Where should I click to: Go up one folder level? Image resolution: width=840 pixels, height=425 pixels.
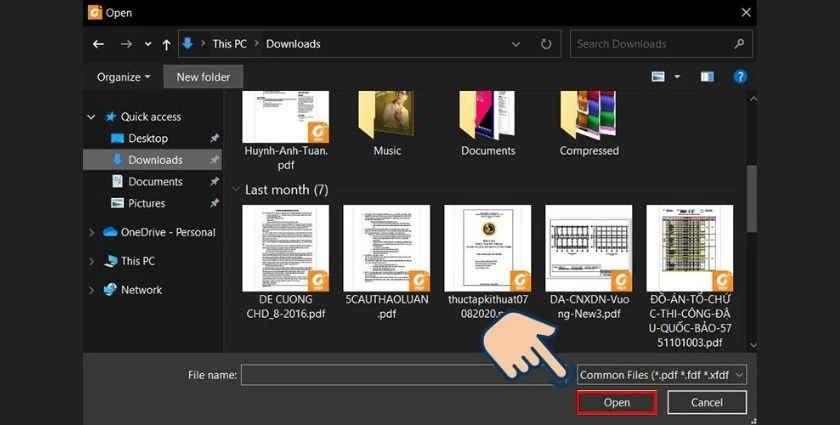coord(167,44)
